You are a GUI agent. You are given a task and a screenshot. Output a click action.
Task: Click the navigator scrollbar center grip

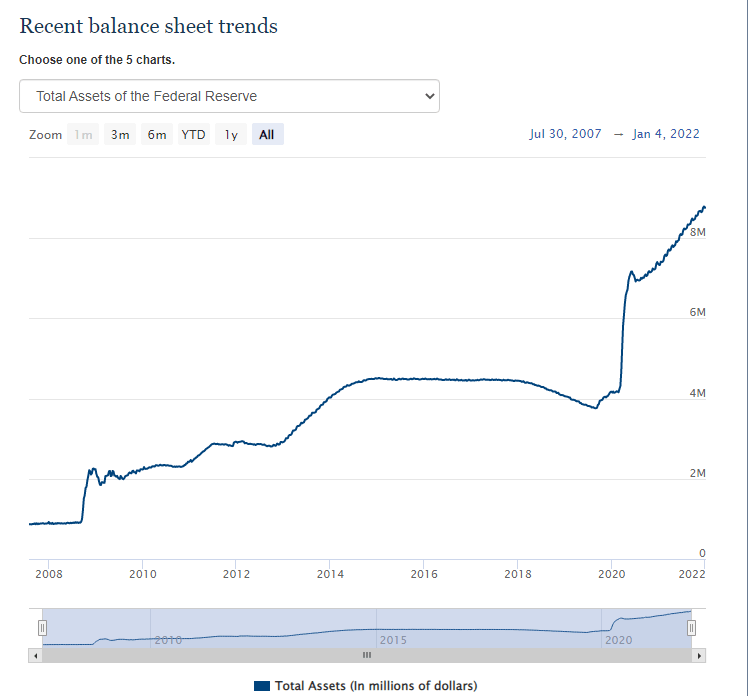click(x=366, y=655)
